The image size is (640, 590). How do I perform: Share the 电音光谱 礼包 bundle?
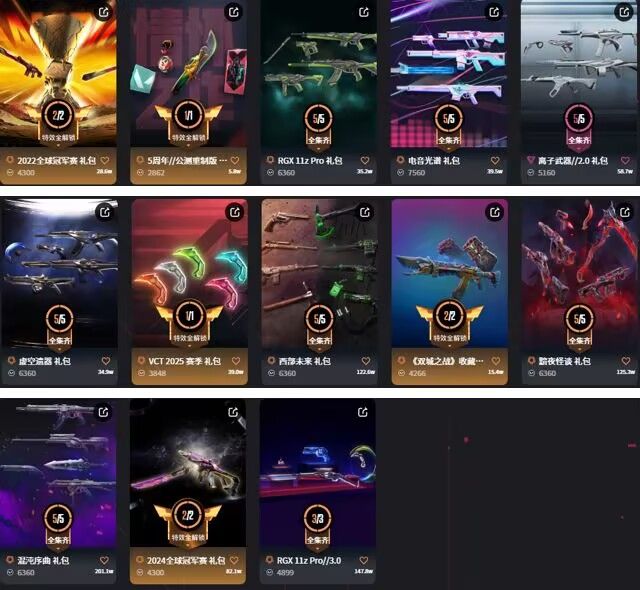click(494, 12)
